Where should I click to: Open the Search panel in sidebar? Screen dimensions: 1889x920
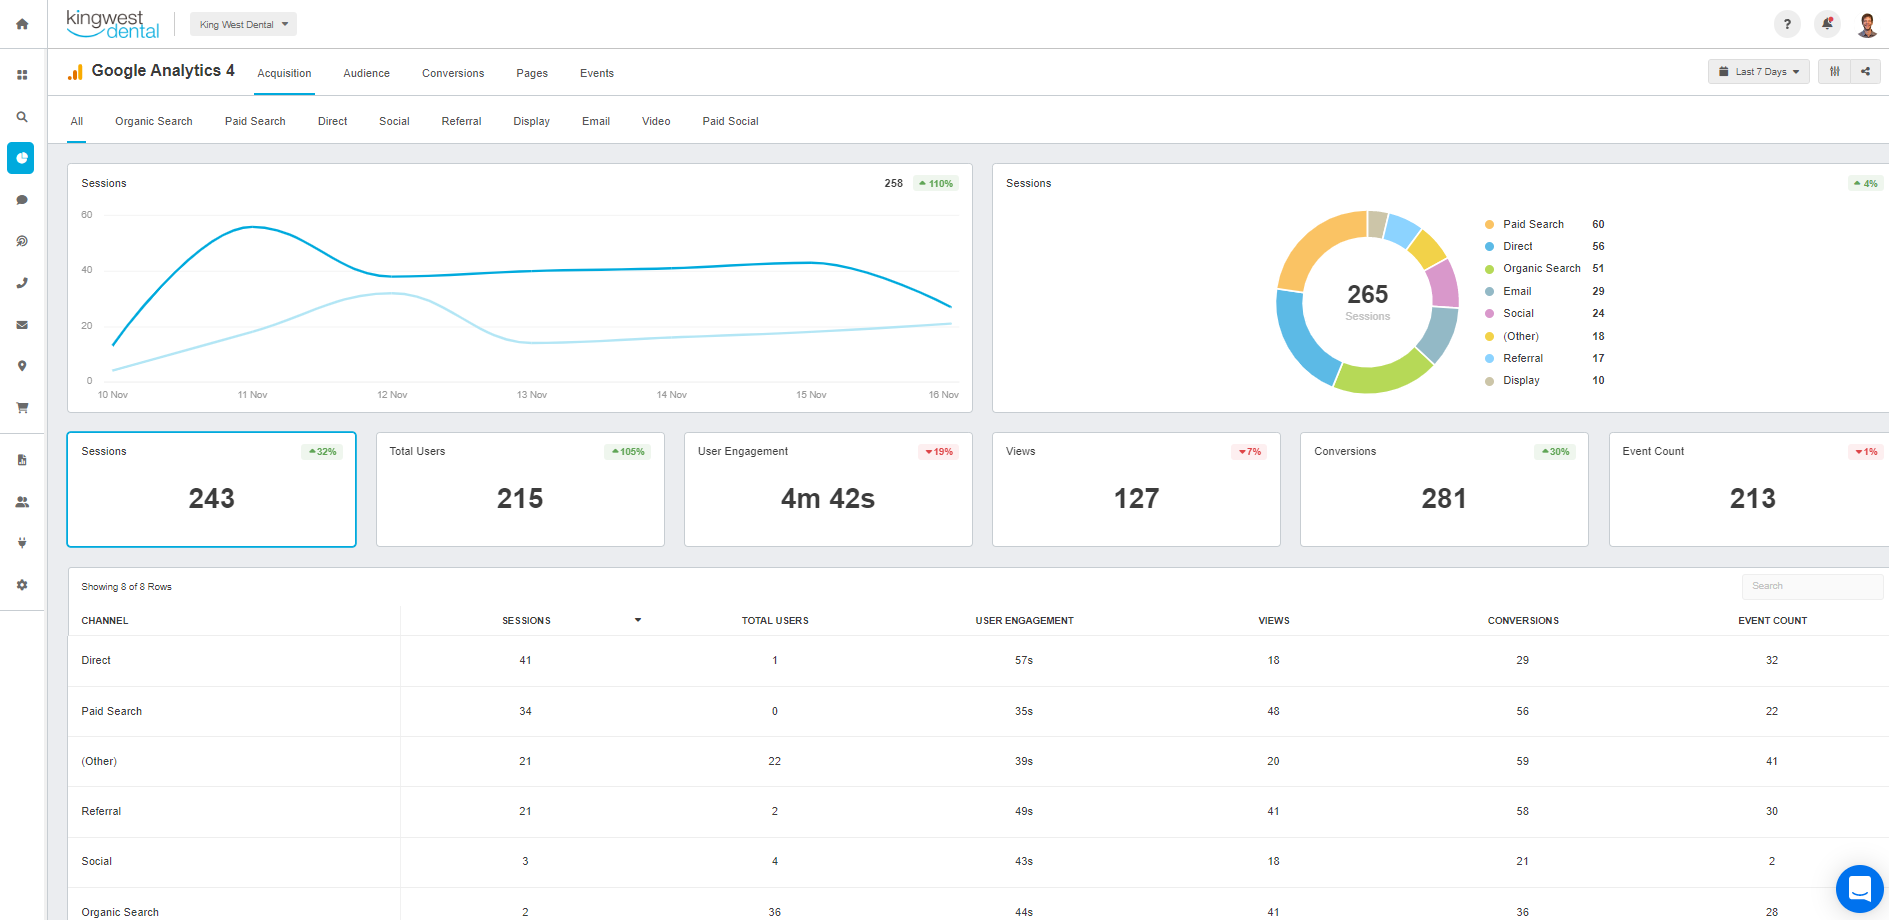tap(21, 116)
